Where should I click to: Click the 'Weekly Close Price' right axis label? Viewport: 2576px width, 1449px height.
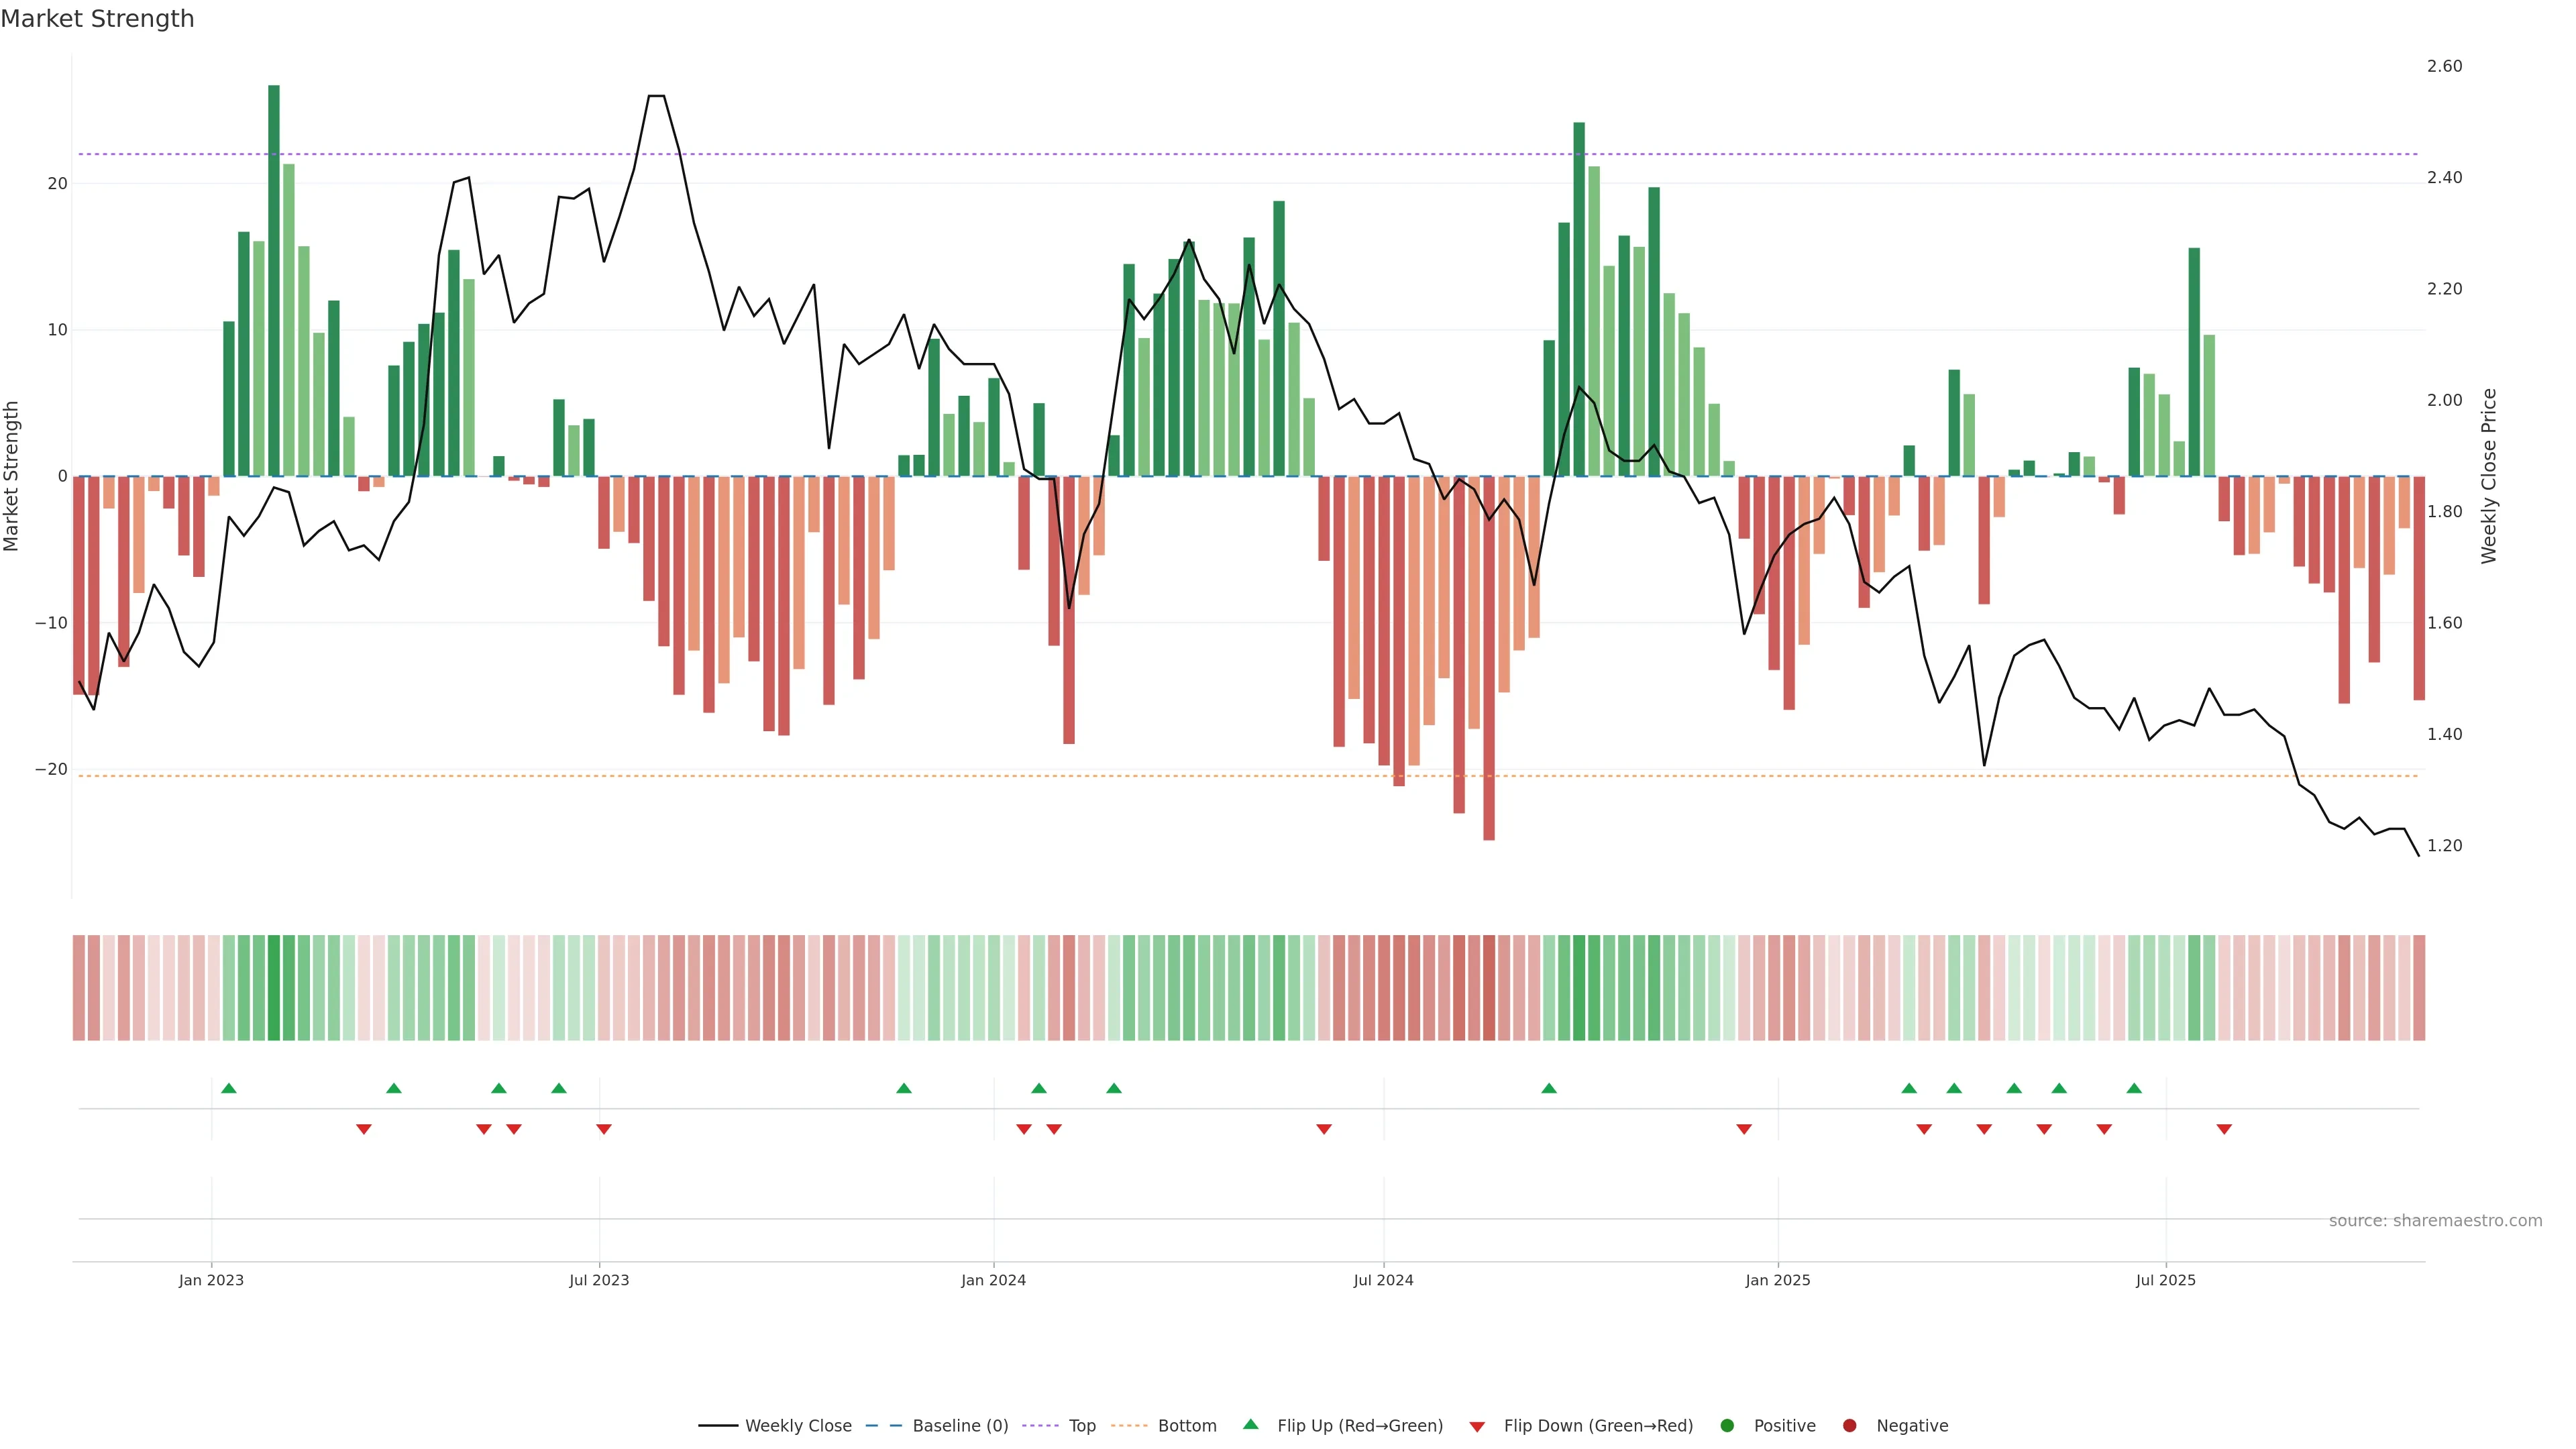point(2489,476)
